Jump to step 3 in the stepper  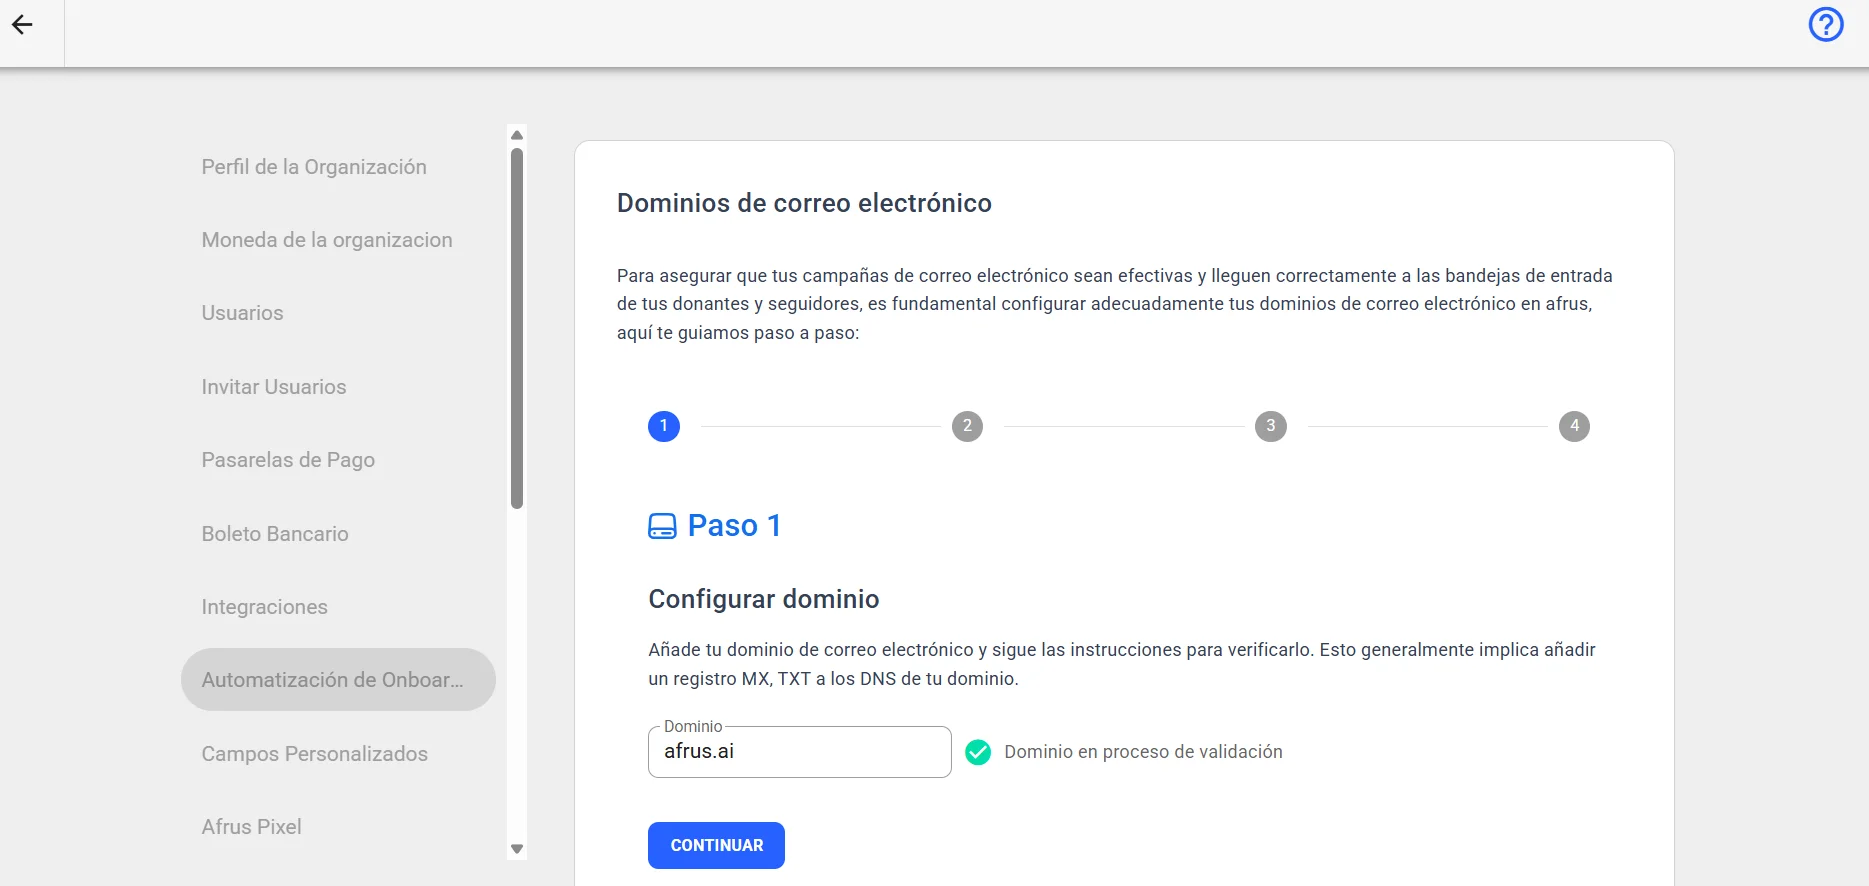pyautogui.click(x=1271, y=426)
